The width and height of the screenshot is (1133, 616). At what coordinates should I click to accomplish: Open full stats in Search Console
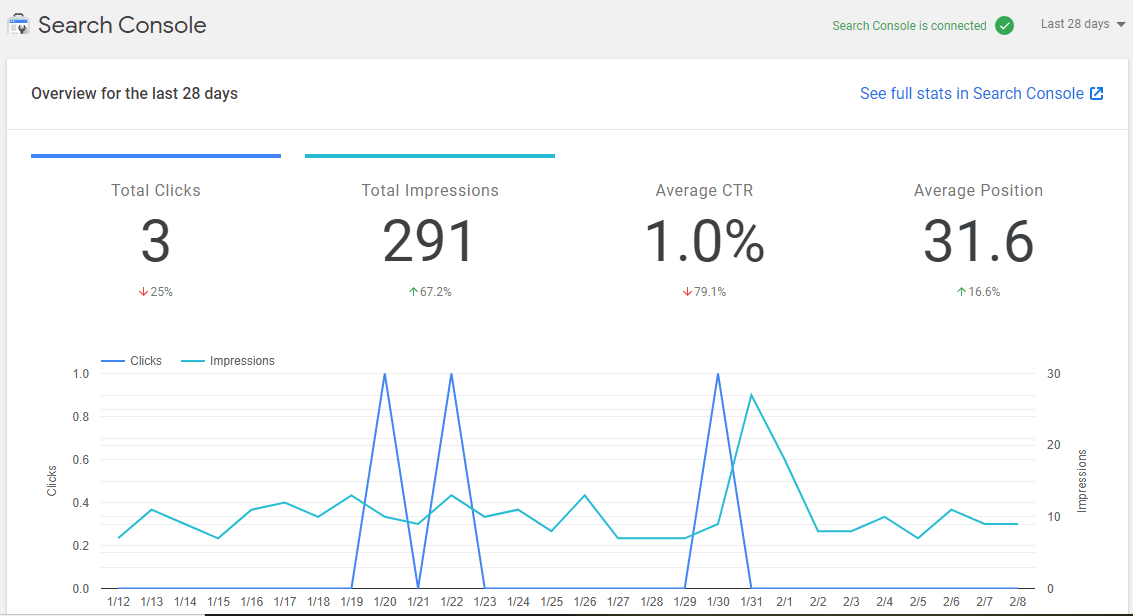pos(971,92)
